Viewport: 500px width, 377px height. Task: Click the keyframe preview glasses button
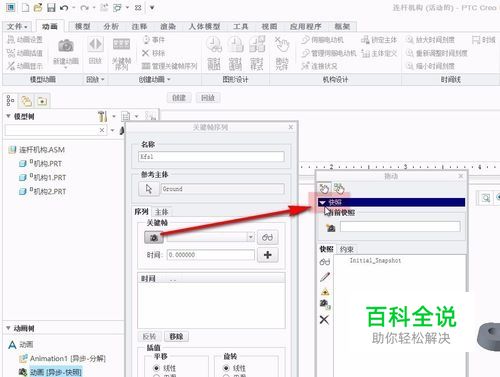[268, 237]
